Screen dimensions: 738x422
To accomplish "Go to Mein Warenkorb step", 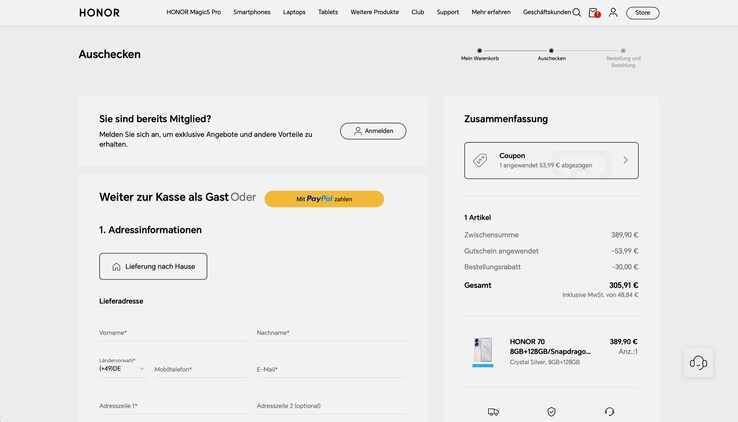I will coord(479,54).
